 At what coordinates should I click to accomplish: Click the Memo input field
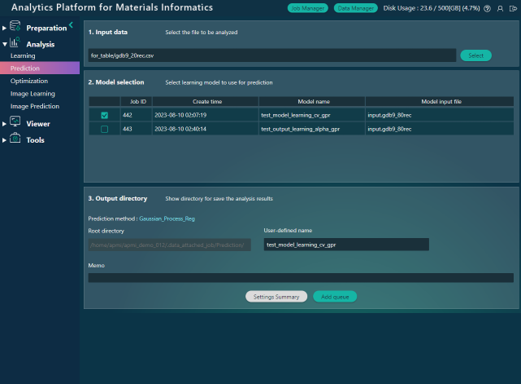(x=301, y=278)
